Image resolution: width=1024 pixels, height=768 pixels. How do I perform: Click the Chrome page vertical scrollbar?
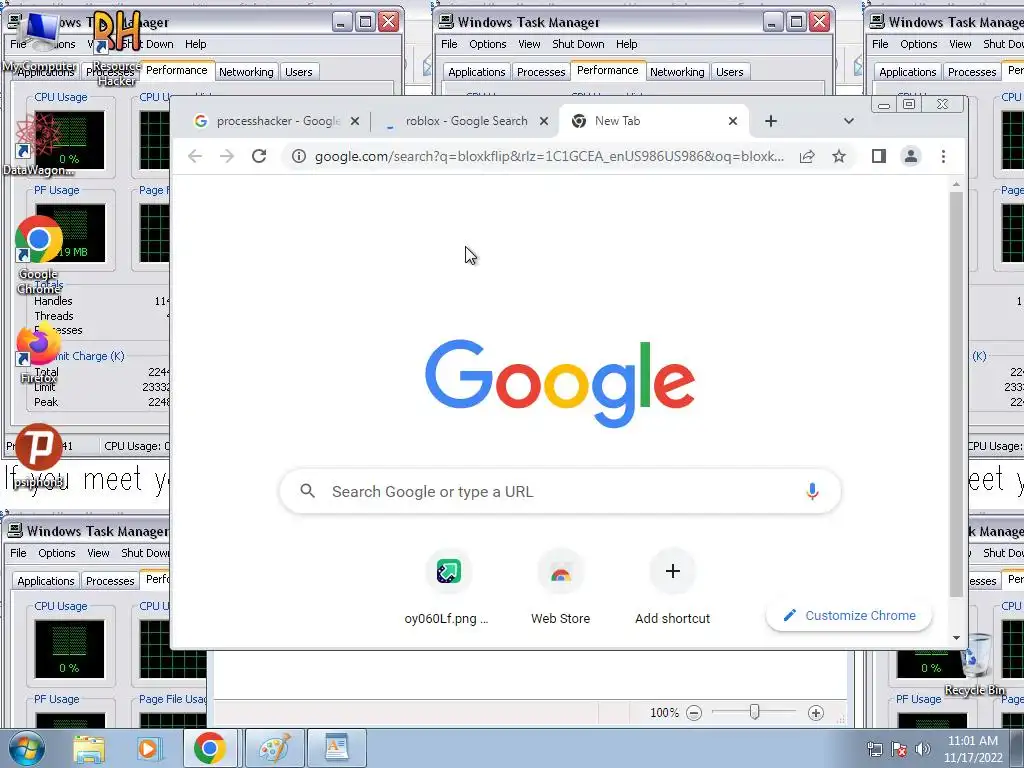pyautogui.click(x=956, y=394)
